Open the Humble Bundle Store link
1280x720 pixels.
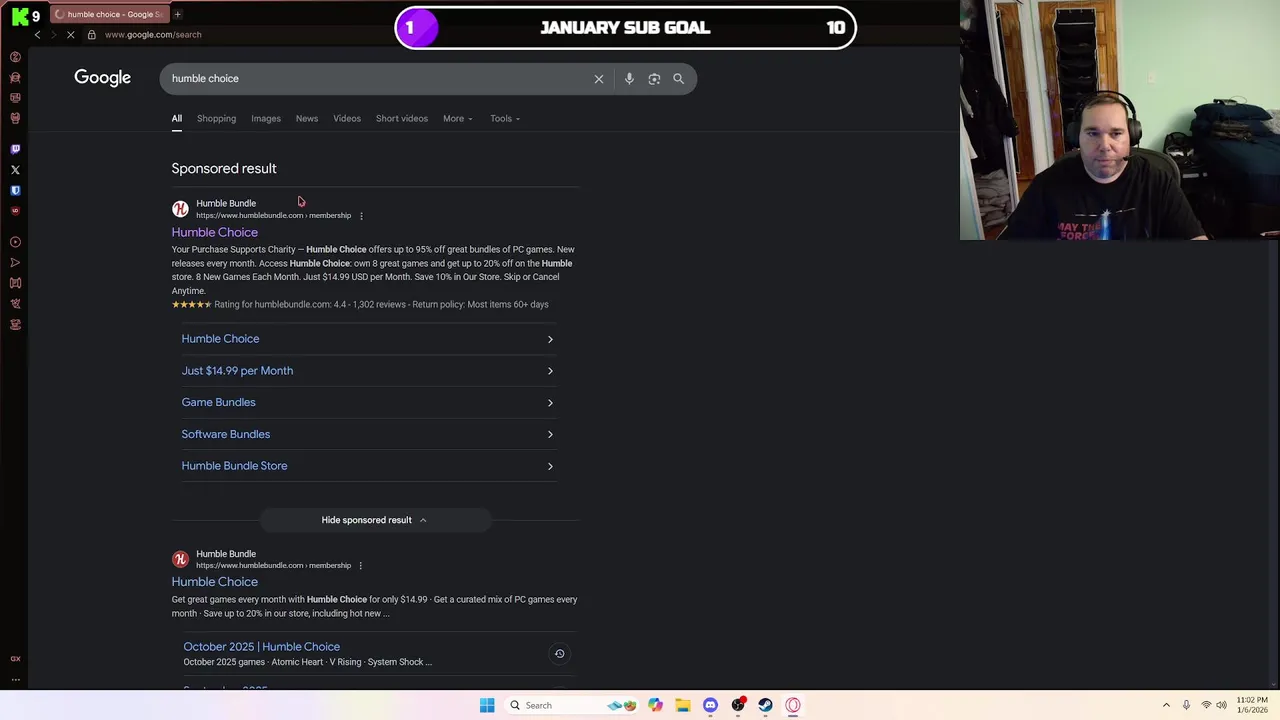[234, 466]
